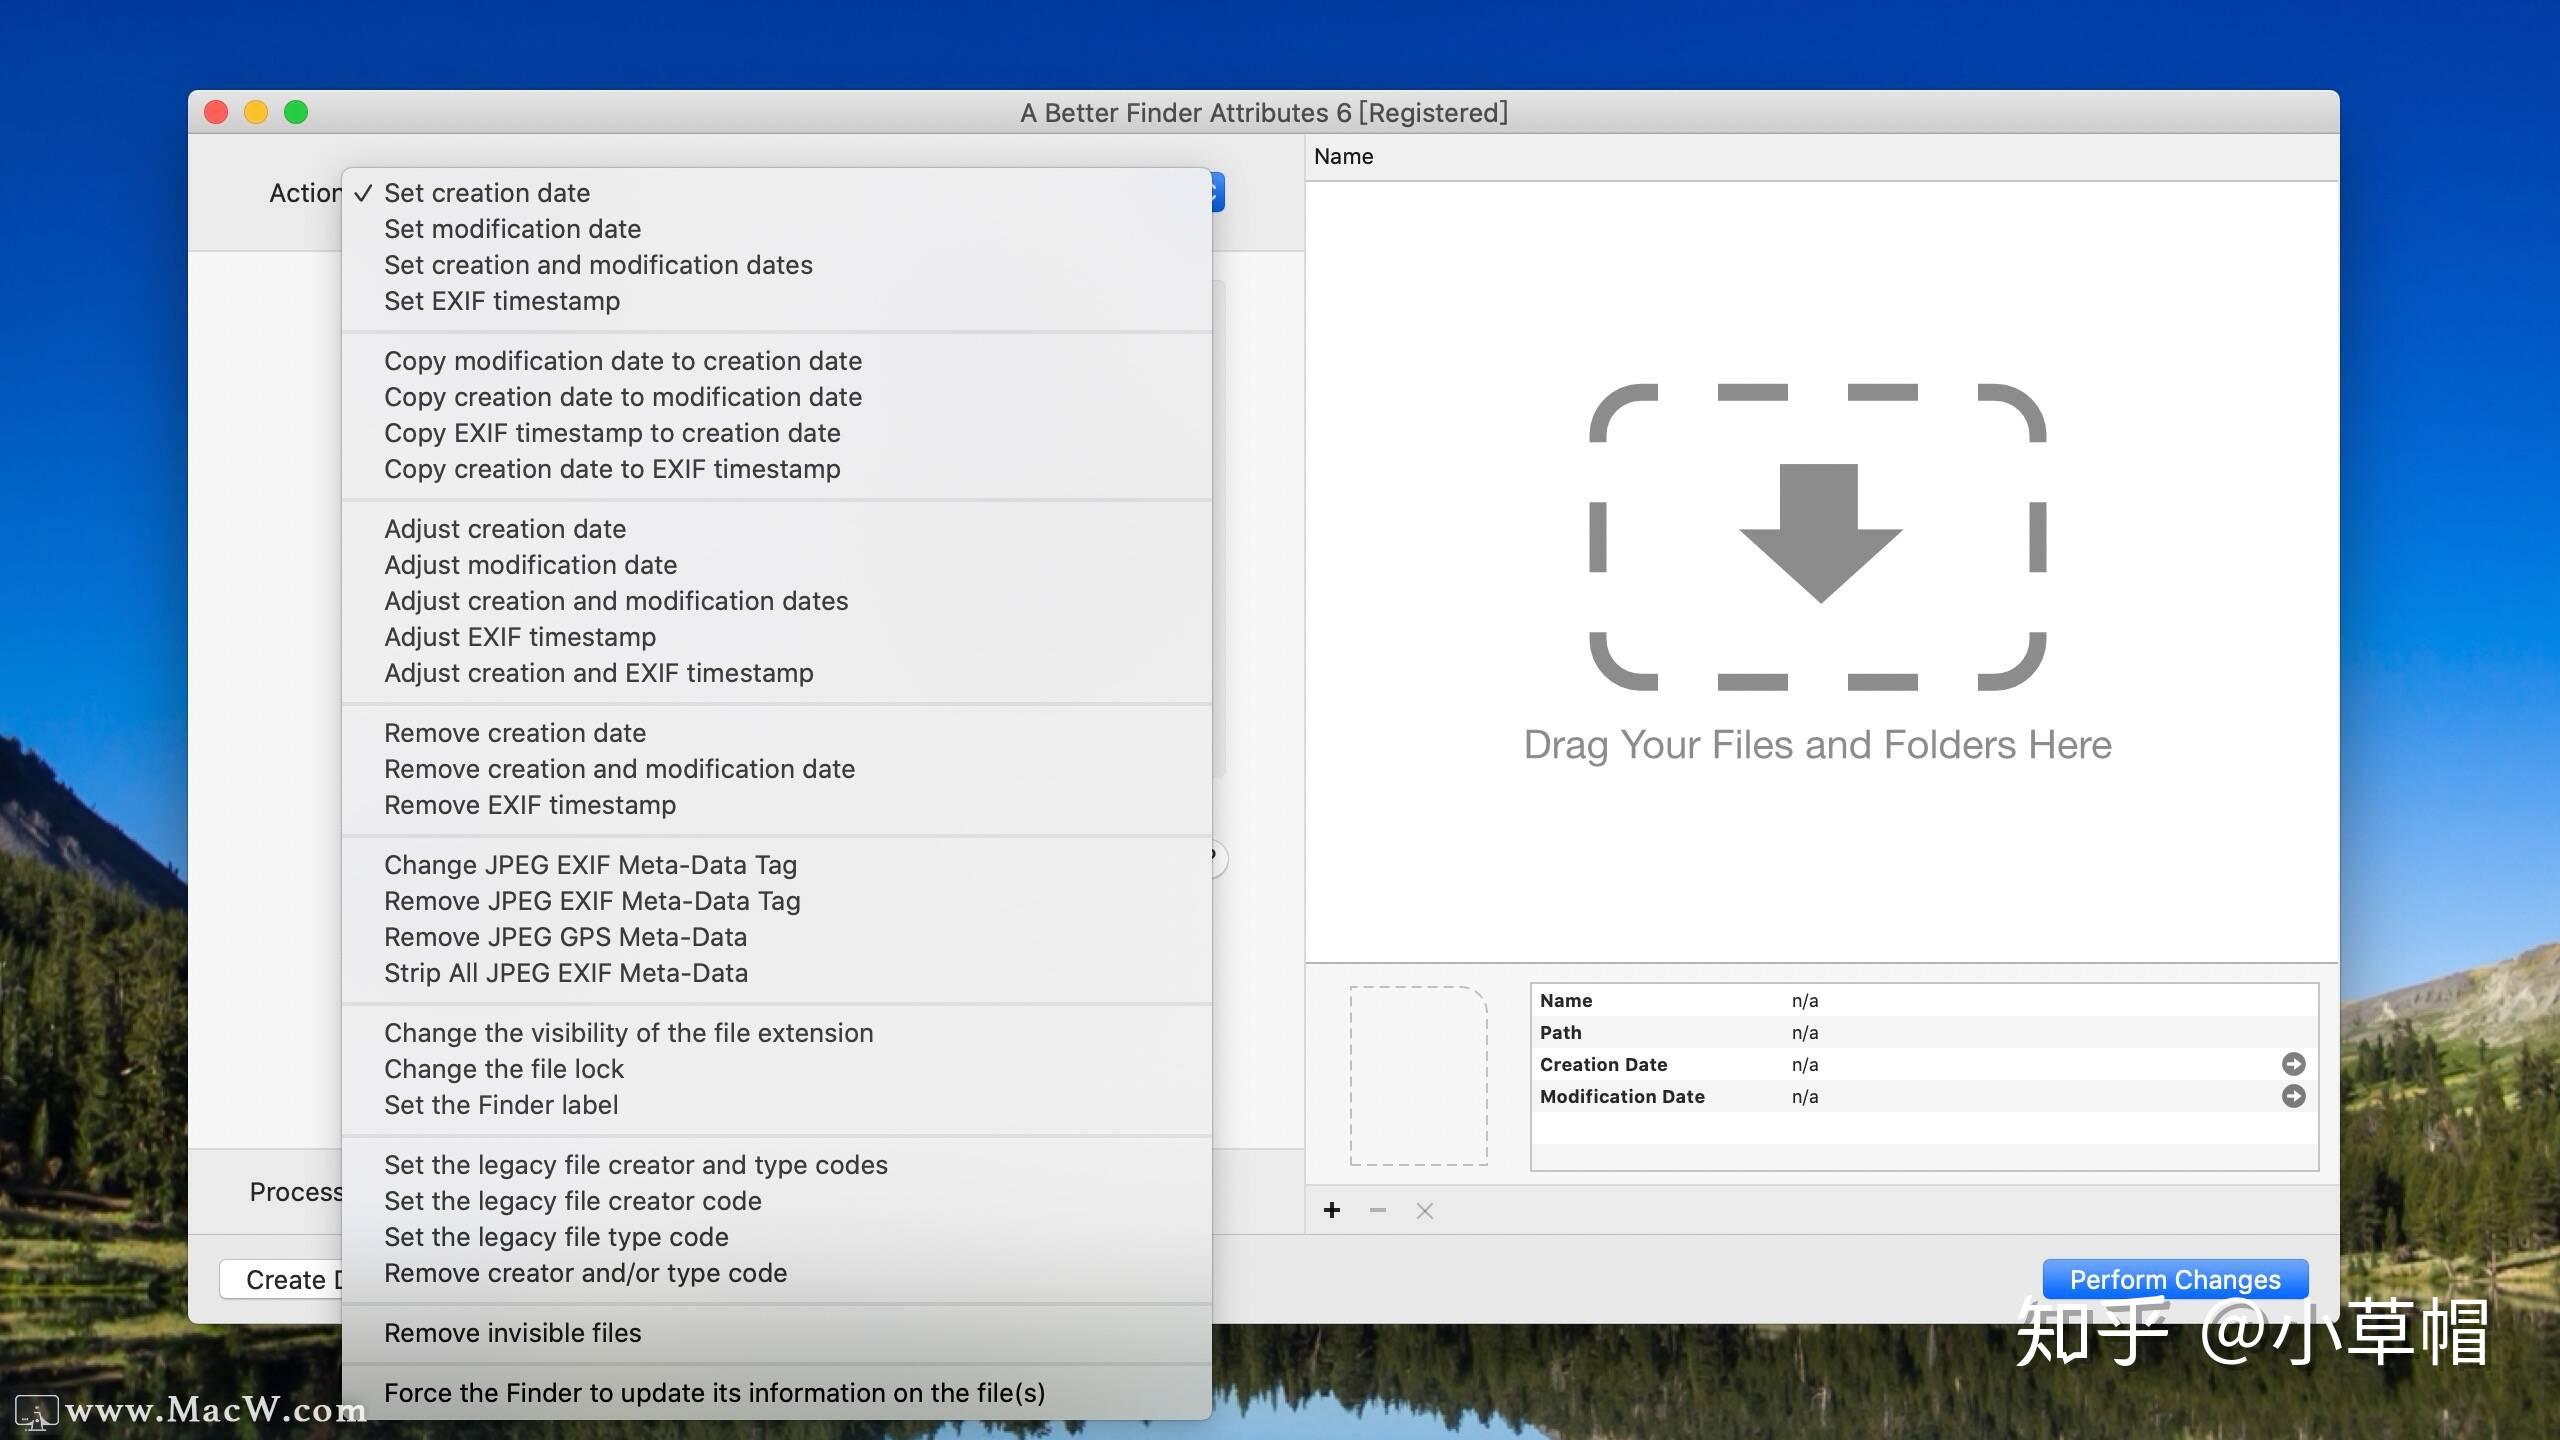Click the arrow icon beside Modification Date
Image resolution: width=2560 pixels, height=1440 pixels.
coord(2294,1096)
